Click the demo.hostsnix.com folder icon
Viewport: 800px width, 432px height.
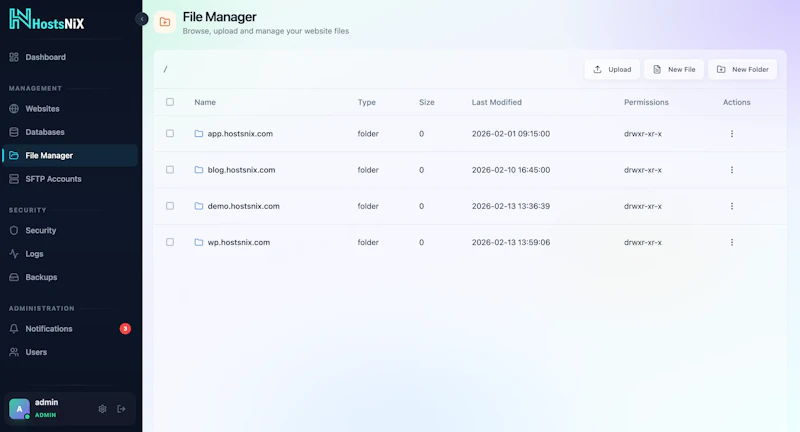(199, 206)
